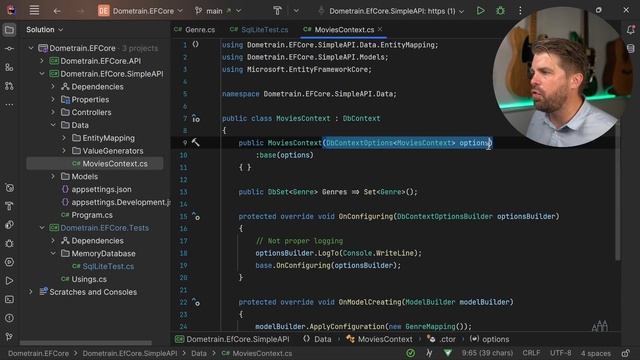Click the CRLF line separator indicator

pos(531,353)
